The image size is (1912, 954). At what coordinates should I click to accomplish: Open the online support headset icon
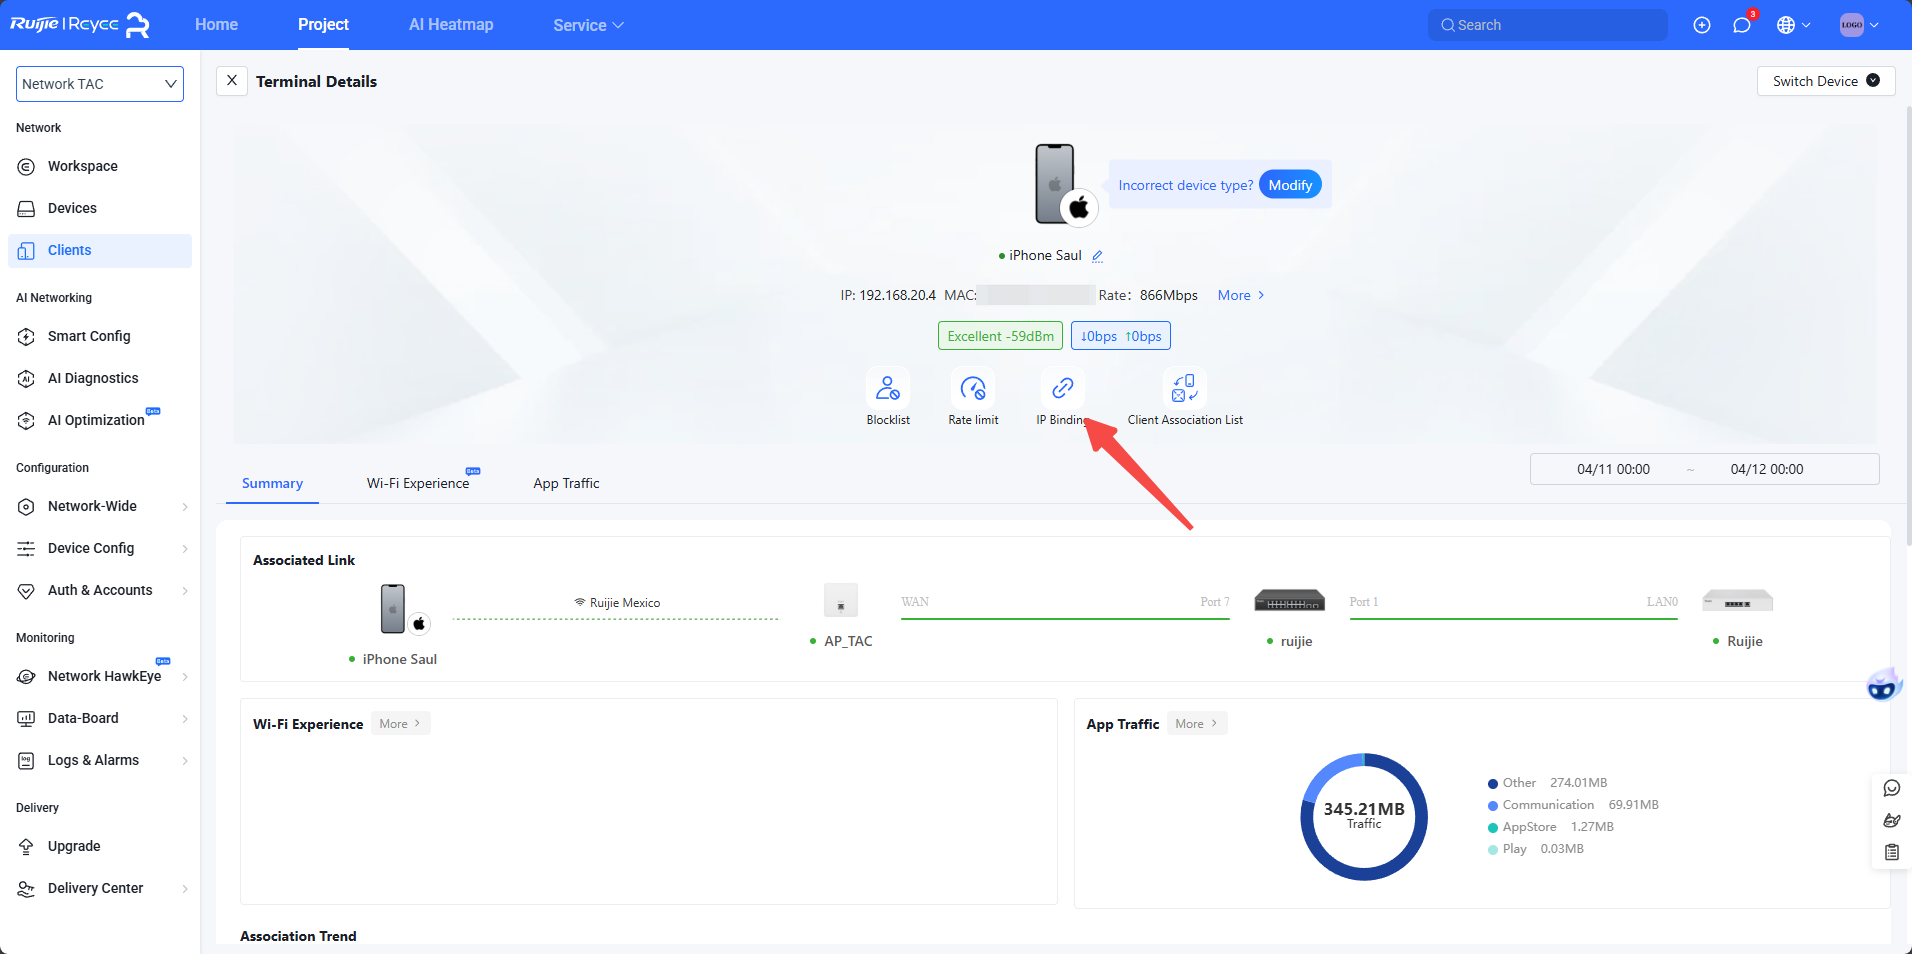tap(1892, 789)
